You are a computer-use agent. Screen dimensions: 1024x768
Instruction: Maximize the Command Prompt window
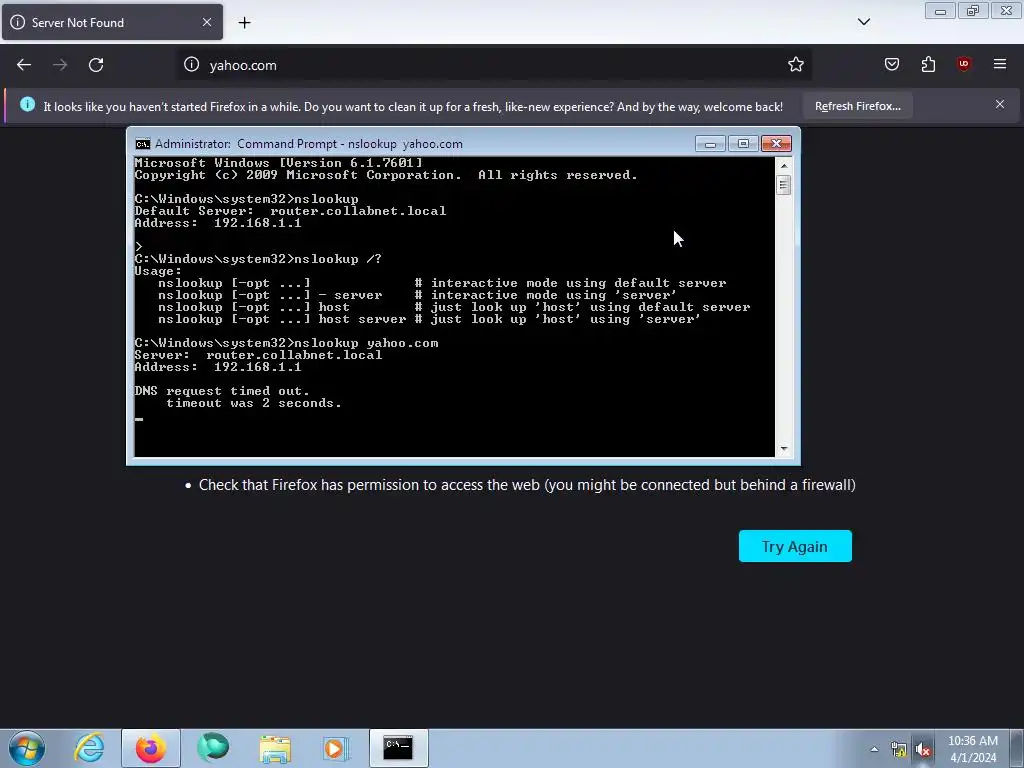pos(743,144)
